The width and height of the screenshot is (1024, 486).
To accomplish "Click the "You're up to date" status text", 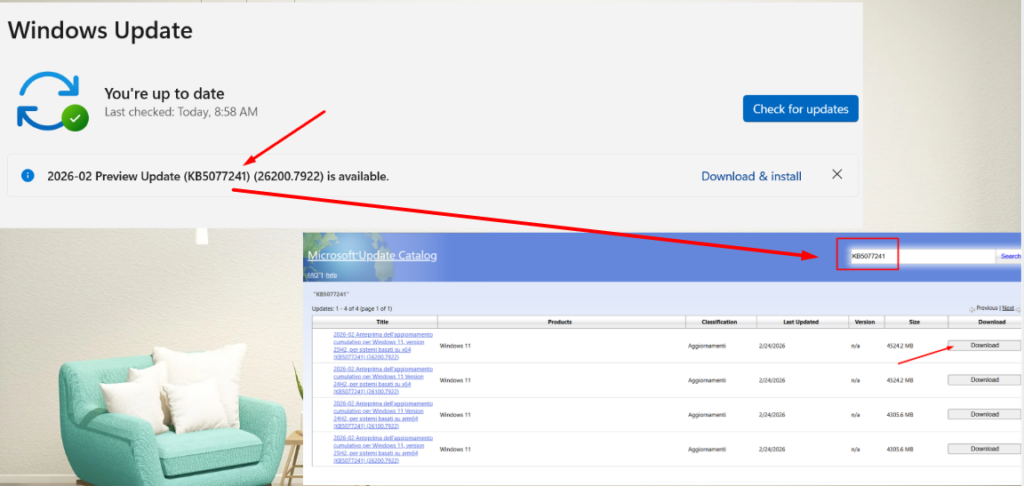I will point(164,93).
